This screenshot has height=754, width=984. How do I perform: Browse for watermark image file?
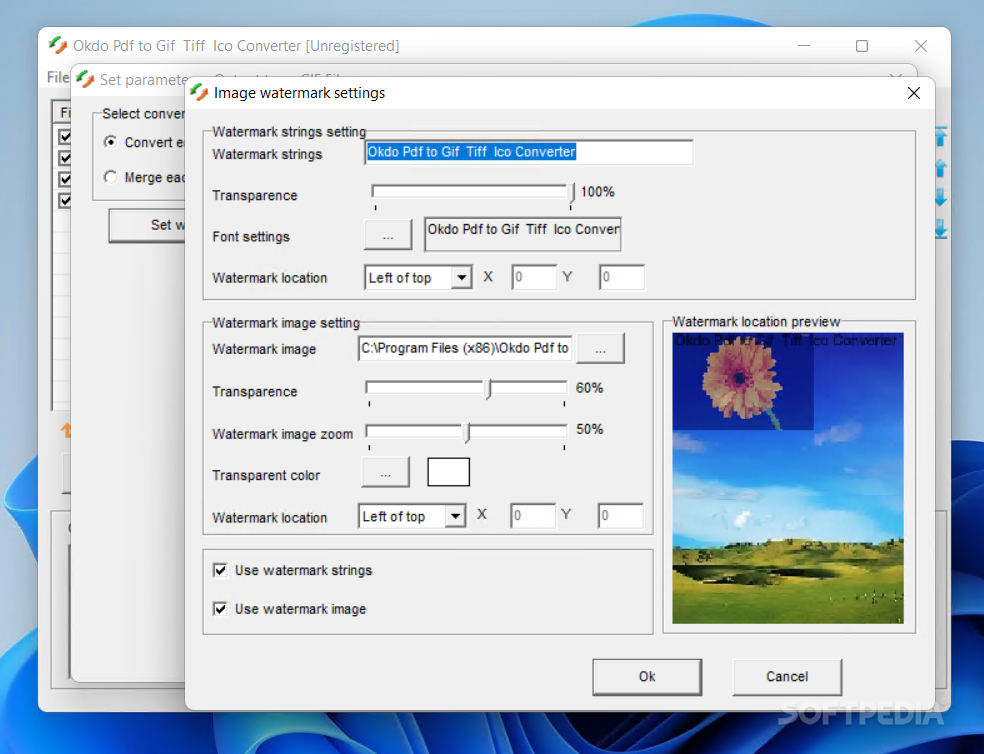point(601,348)
